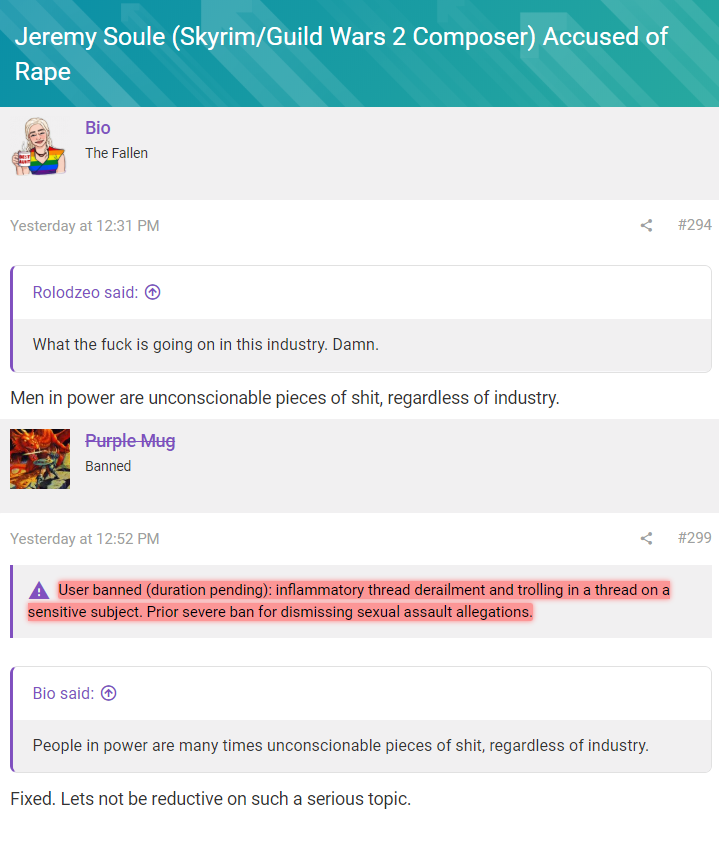
Task: Open the permalink for post #294
Action: pos(694,225)
